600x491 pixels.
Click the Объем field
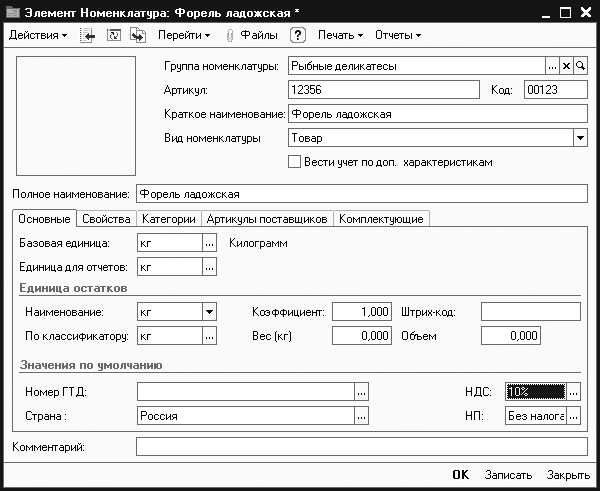pos(511,336)
